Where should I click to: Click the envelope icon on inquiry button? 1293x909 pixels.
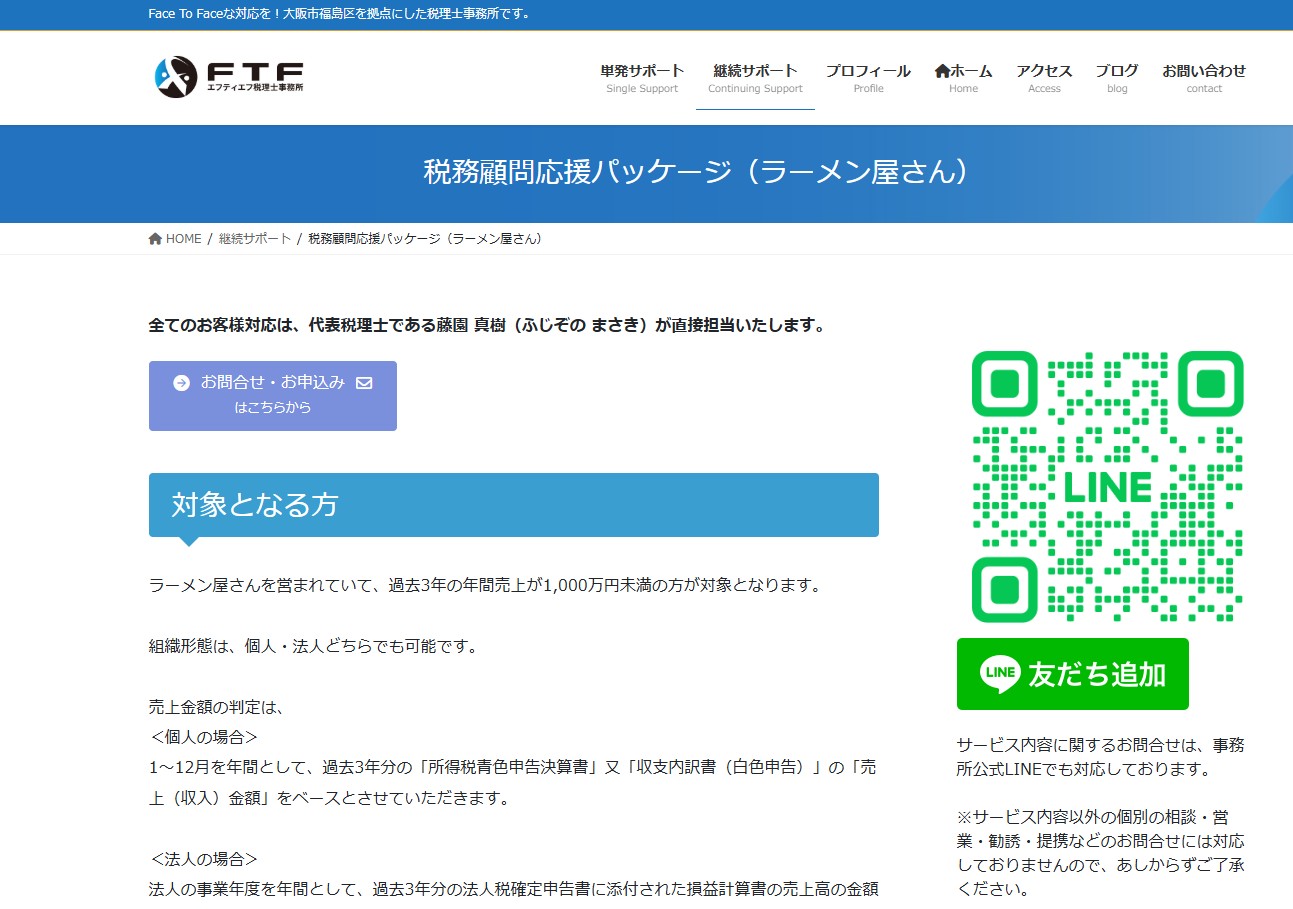[x=364, y=382]
